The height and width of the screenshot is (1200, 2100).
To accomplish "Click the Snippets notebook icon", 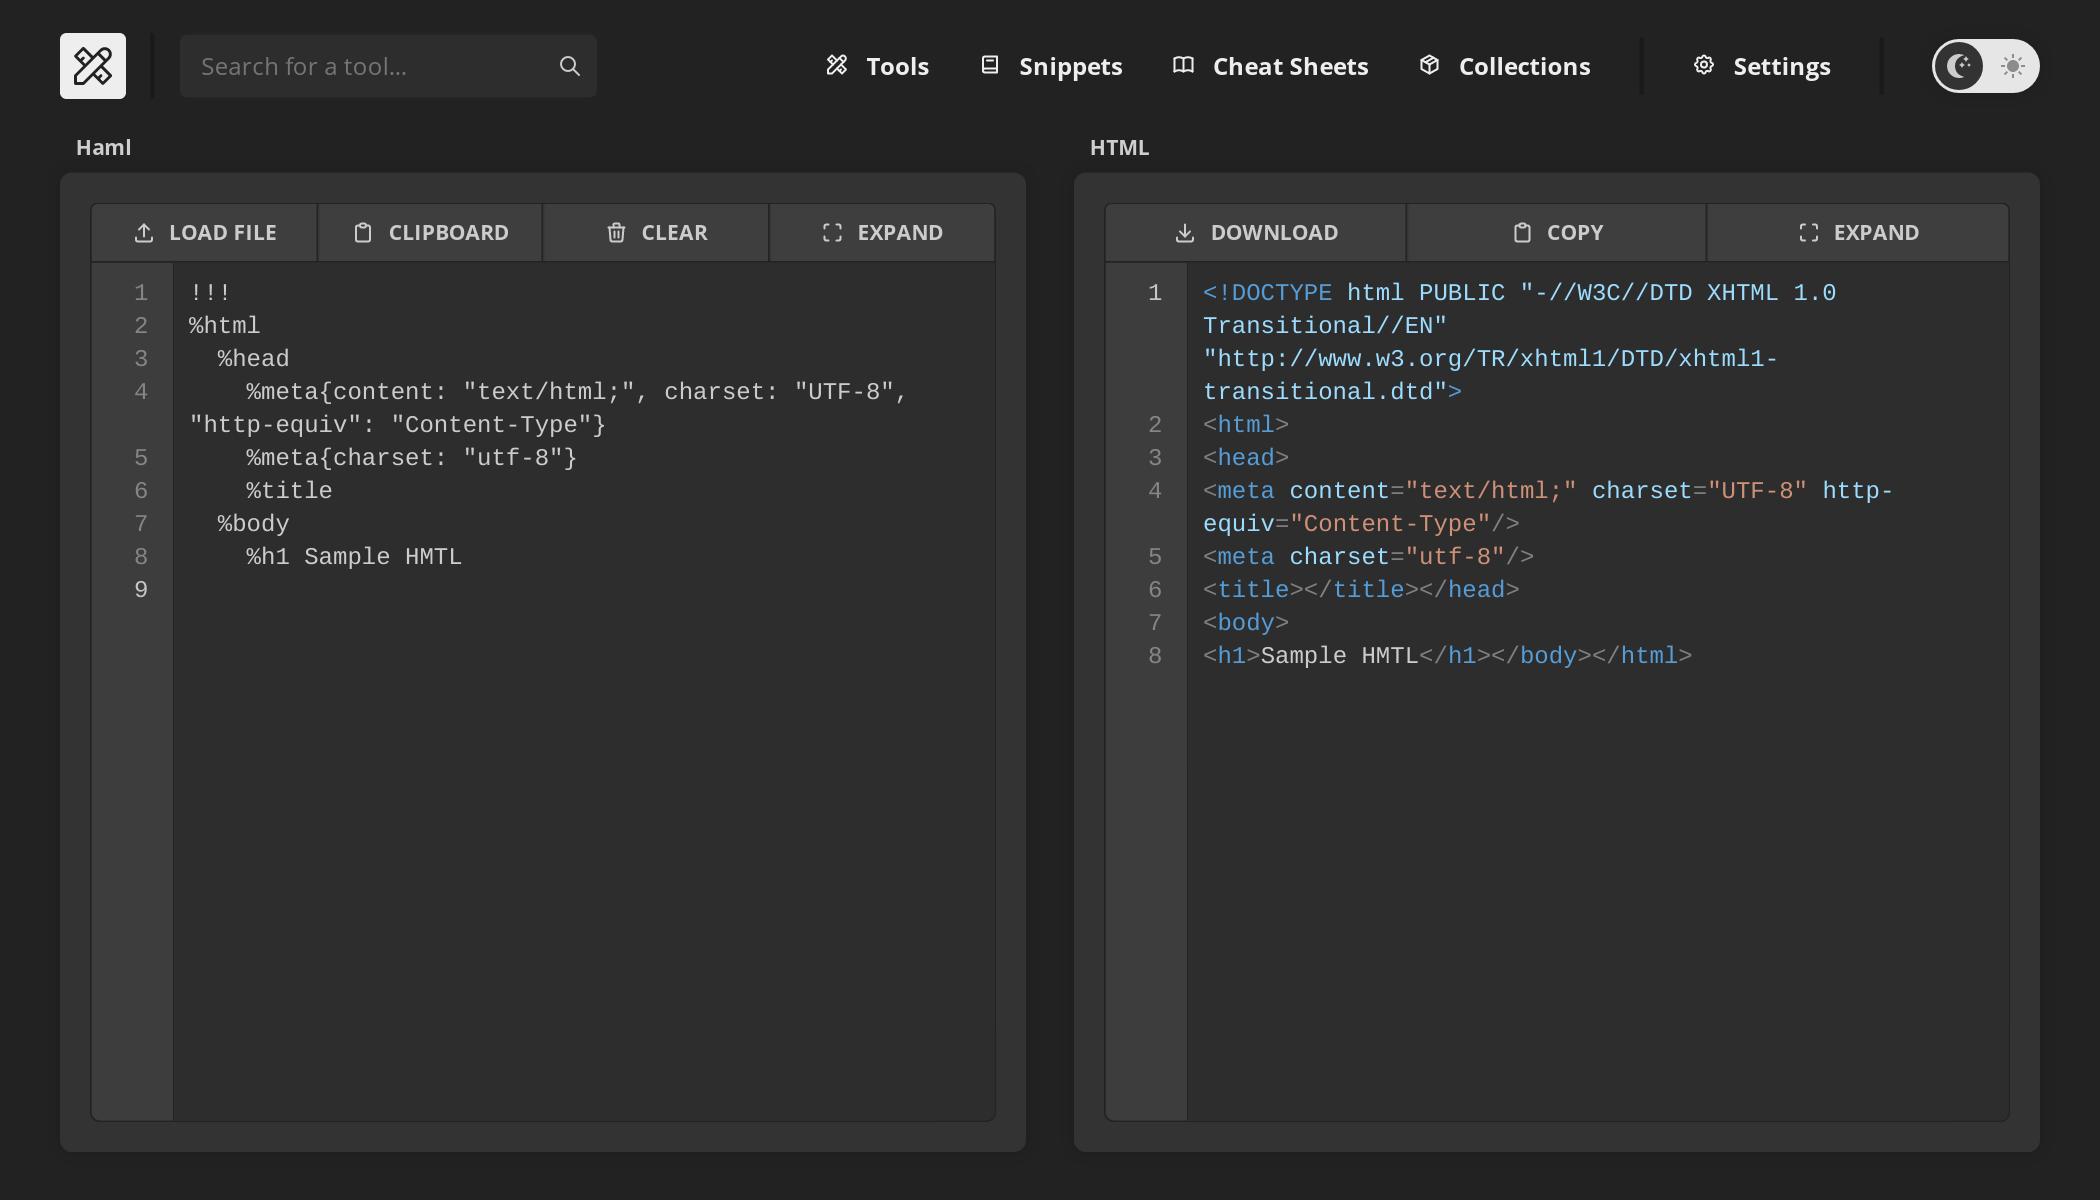I will (x=990, y=66).
